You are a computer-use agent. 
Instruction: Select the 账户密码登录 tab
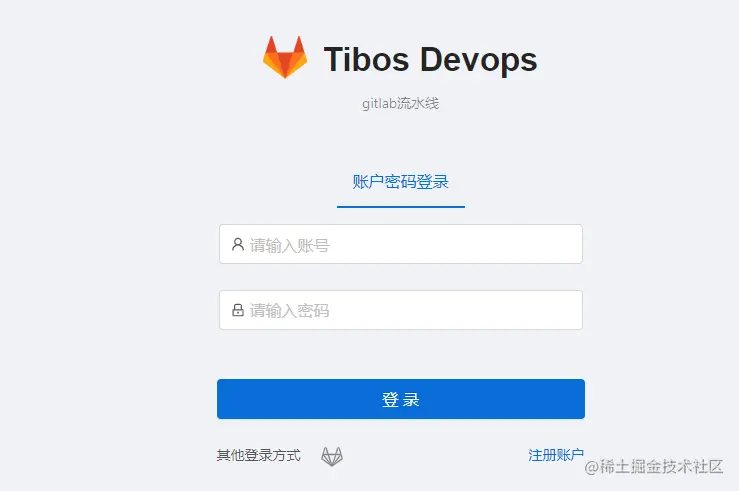[401, 182]
